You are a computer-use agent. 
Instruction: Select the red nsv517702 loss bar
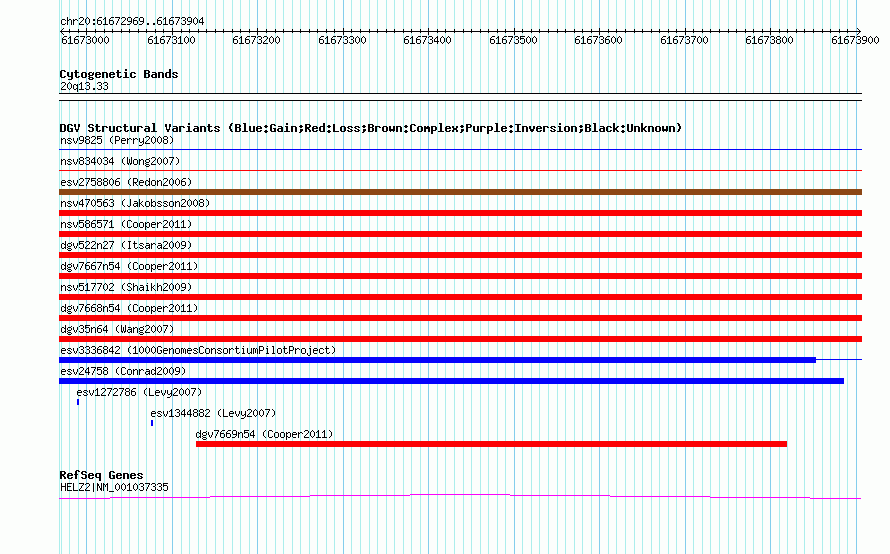[460, 297]
